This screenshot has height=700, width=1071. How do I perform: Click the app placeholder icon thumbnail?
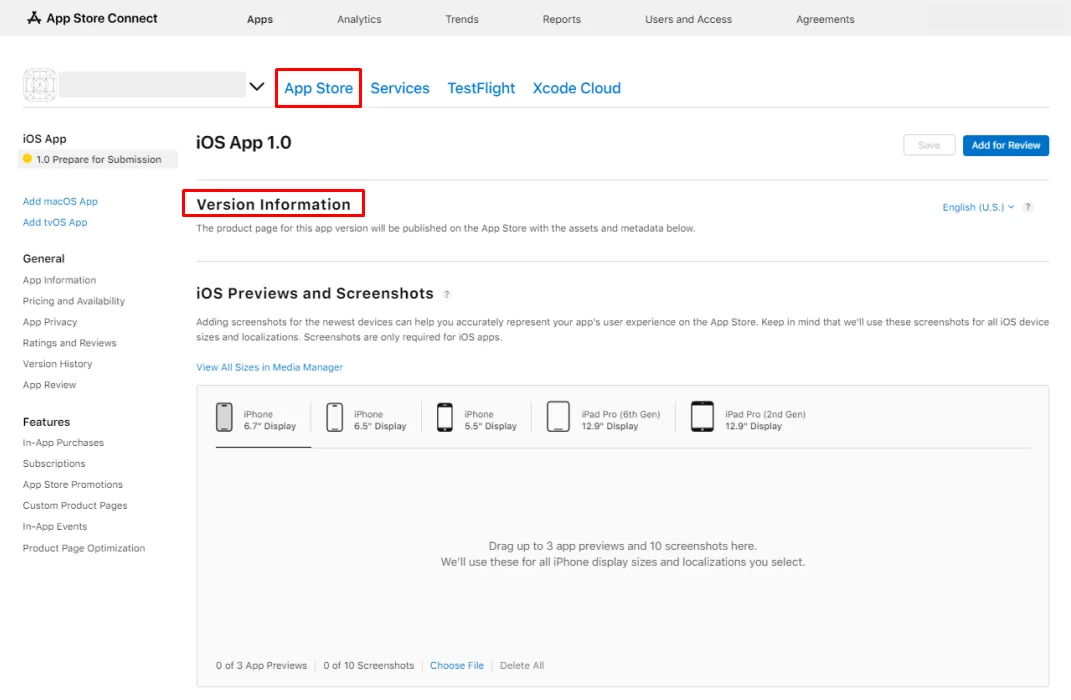[x=40, y=85]
